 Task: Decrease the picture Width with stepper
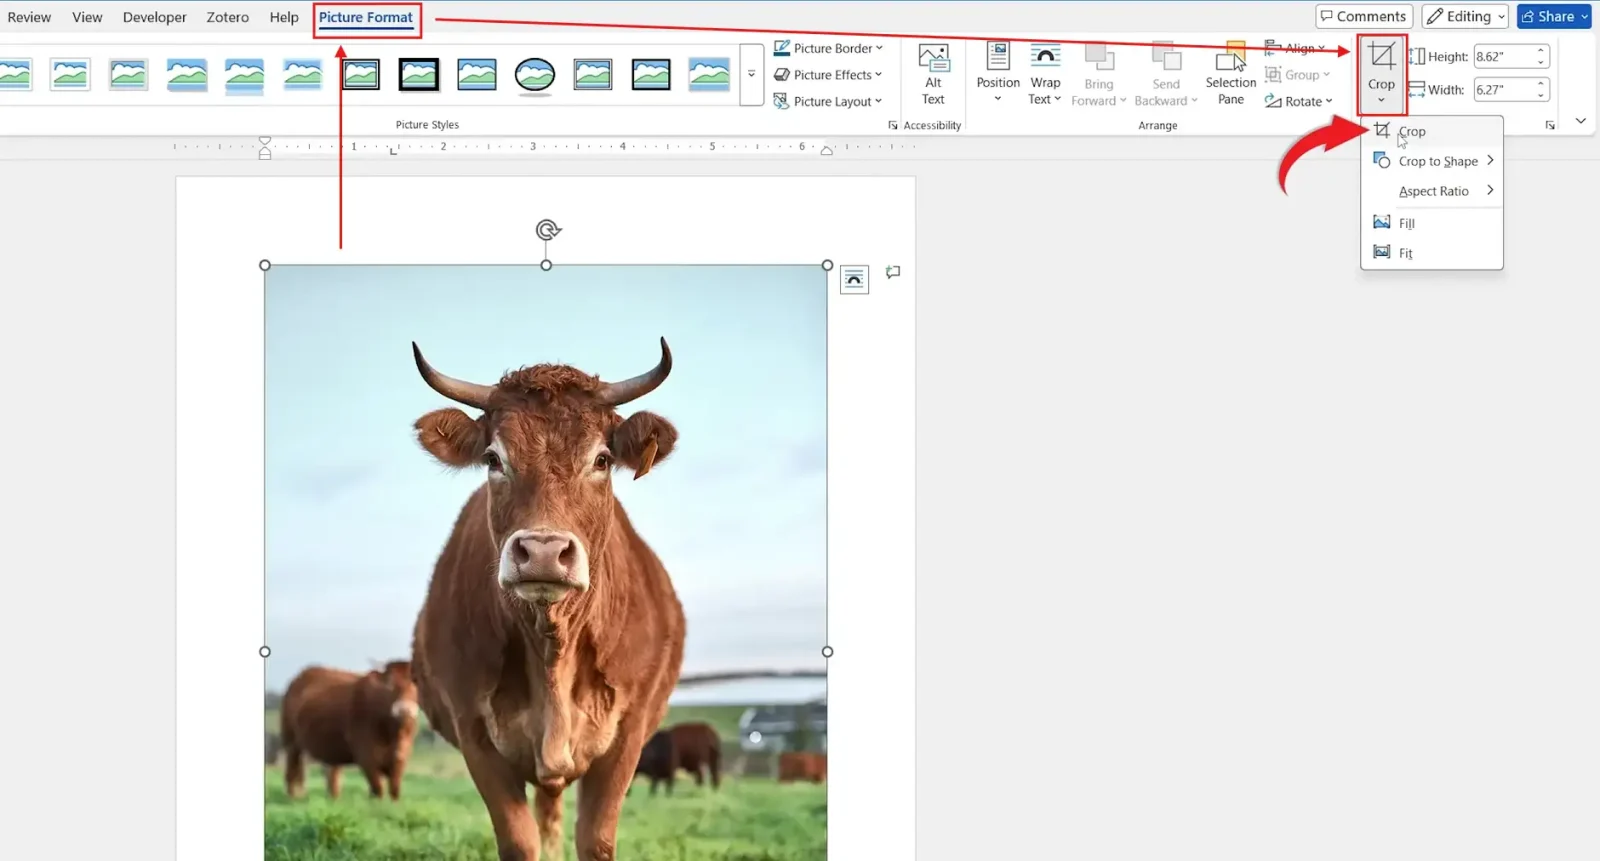[x=1541, y=96]
